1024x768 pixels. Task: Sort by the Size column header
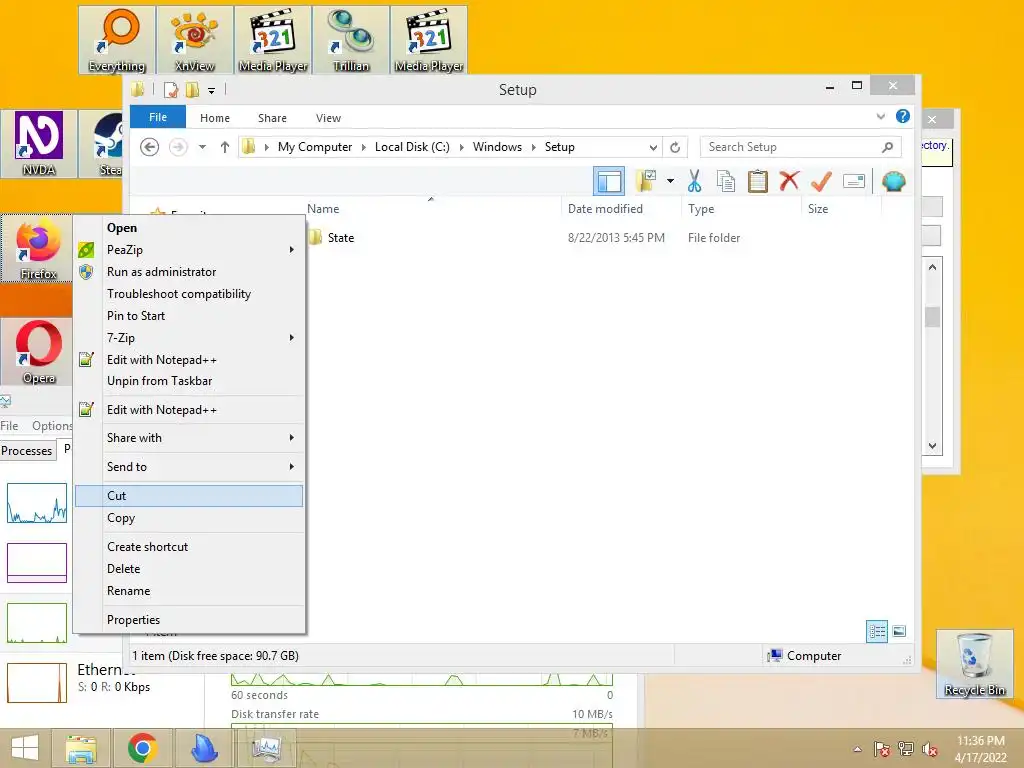tap(841, 208)
